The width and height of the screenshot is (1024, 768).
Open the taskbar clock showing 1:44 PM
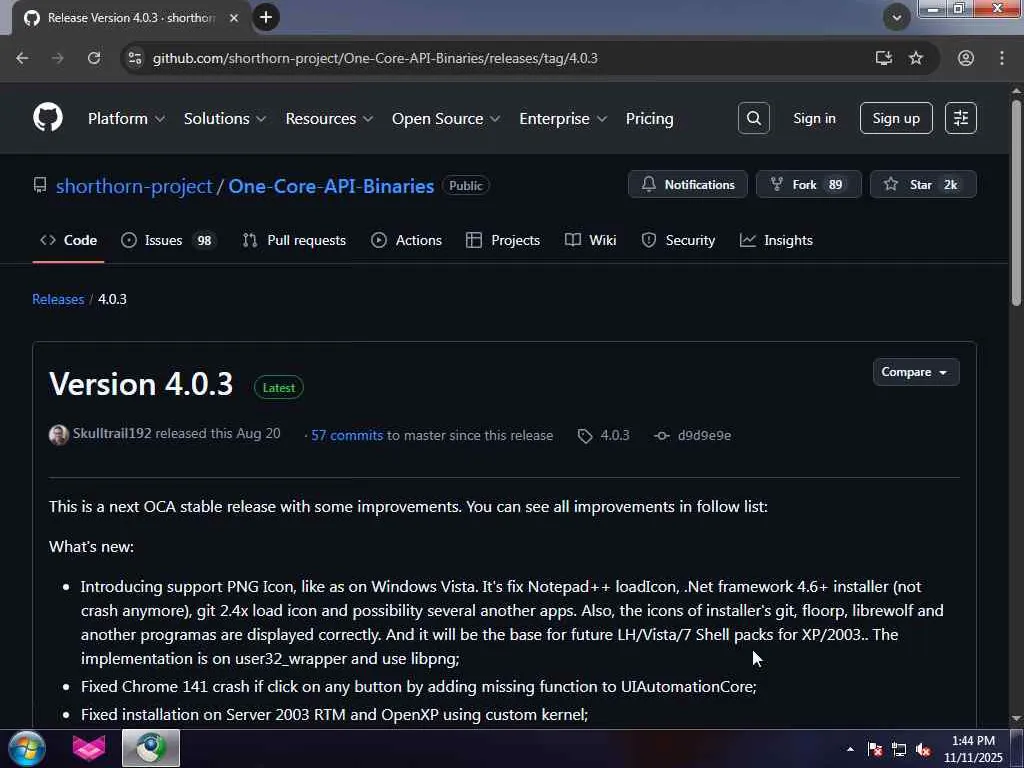point(973,749)
